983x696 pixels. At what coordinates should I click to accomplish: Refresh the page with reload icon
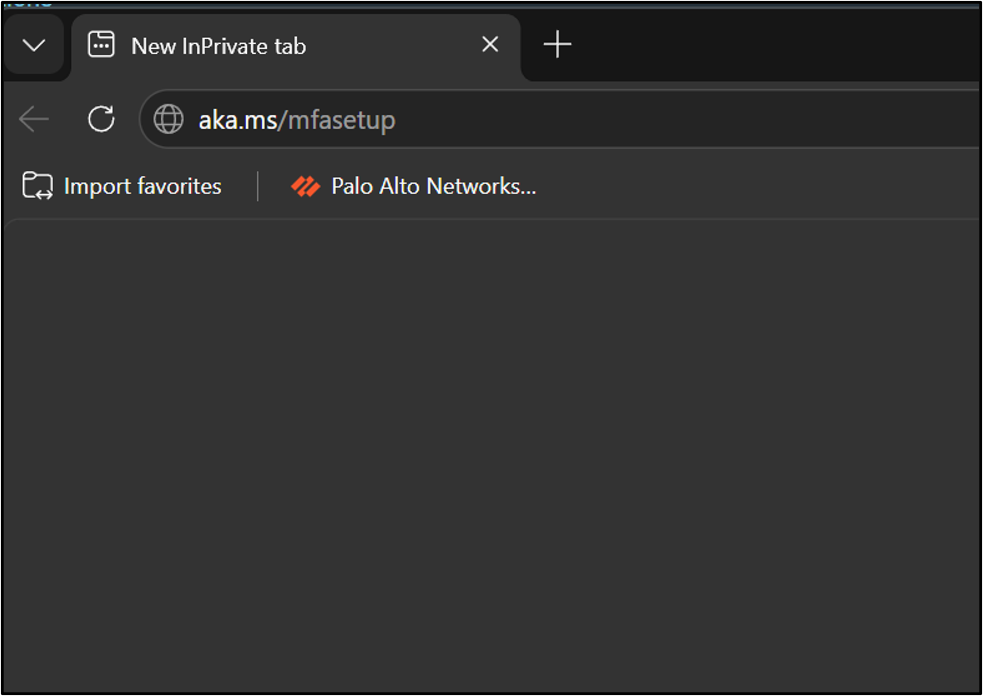point(101,119)
